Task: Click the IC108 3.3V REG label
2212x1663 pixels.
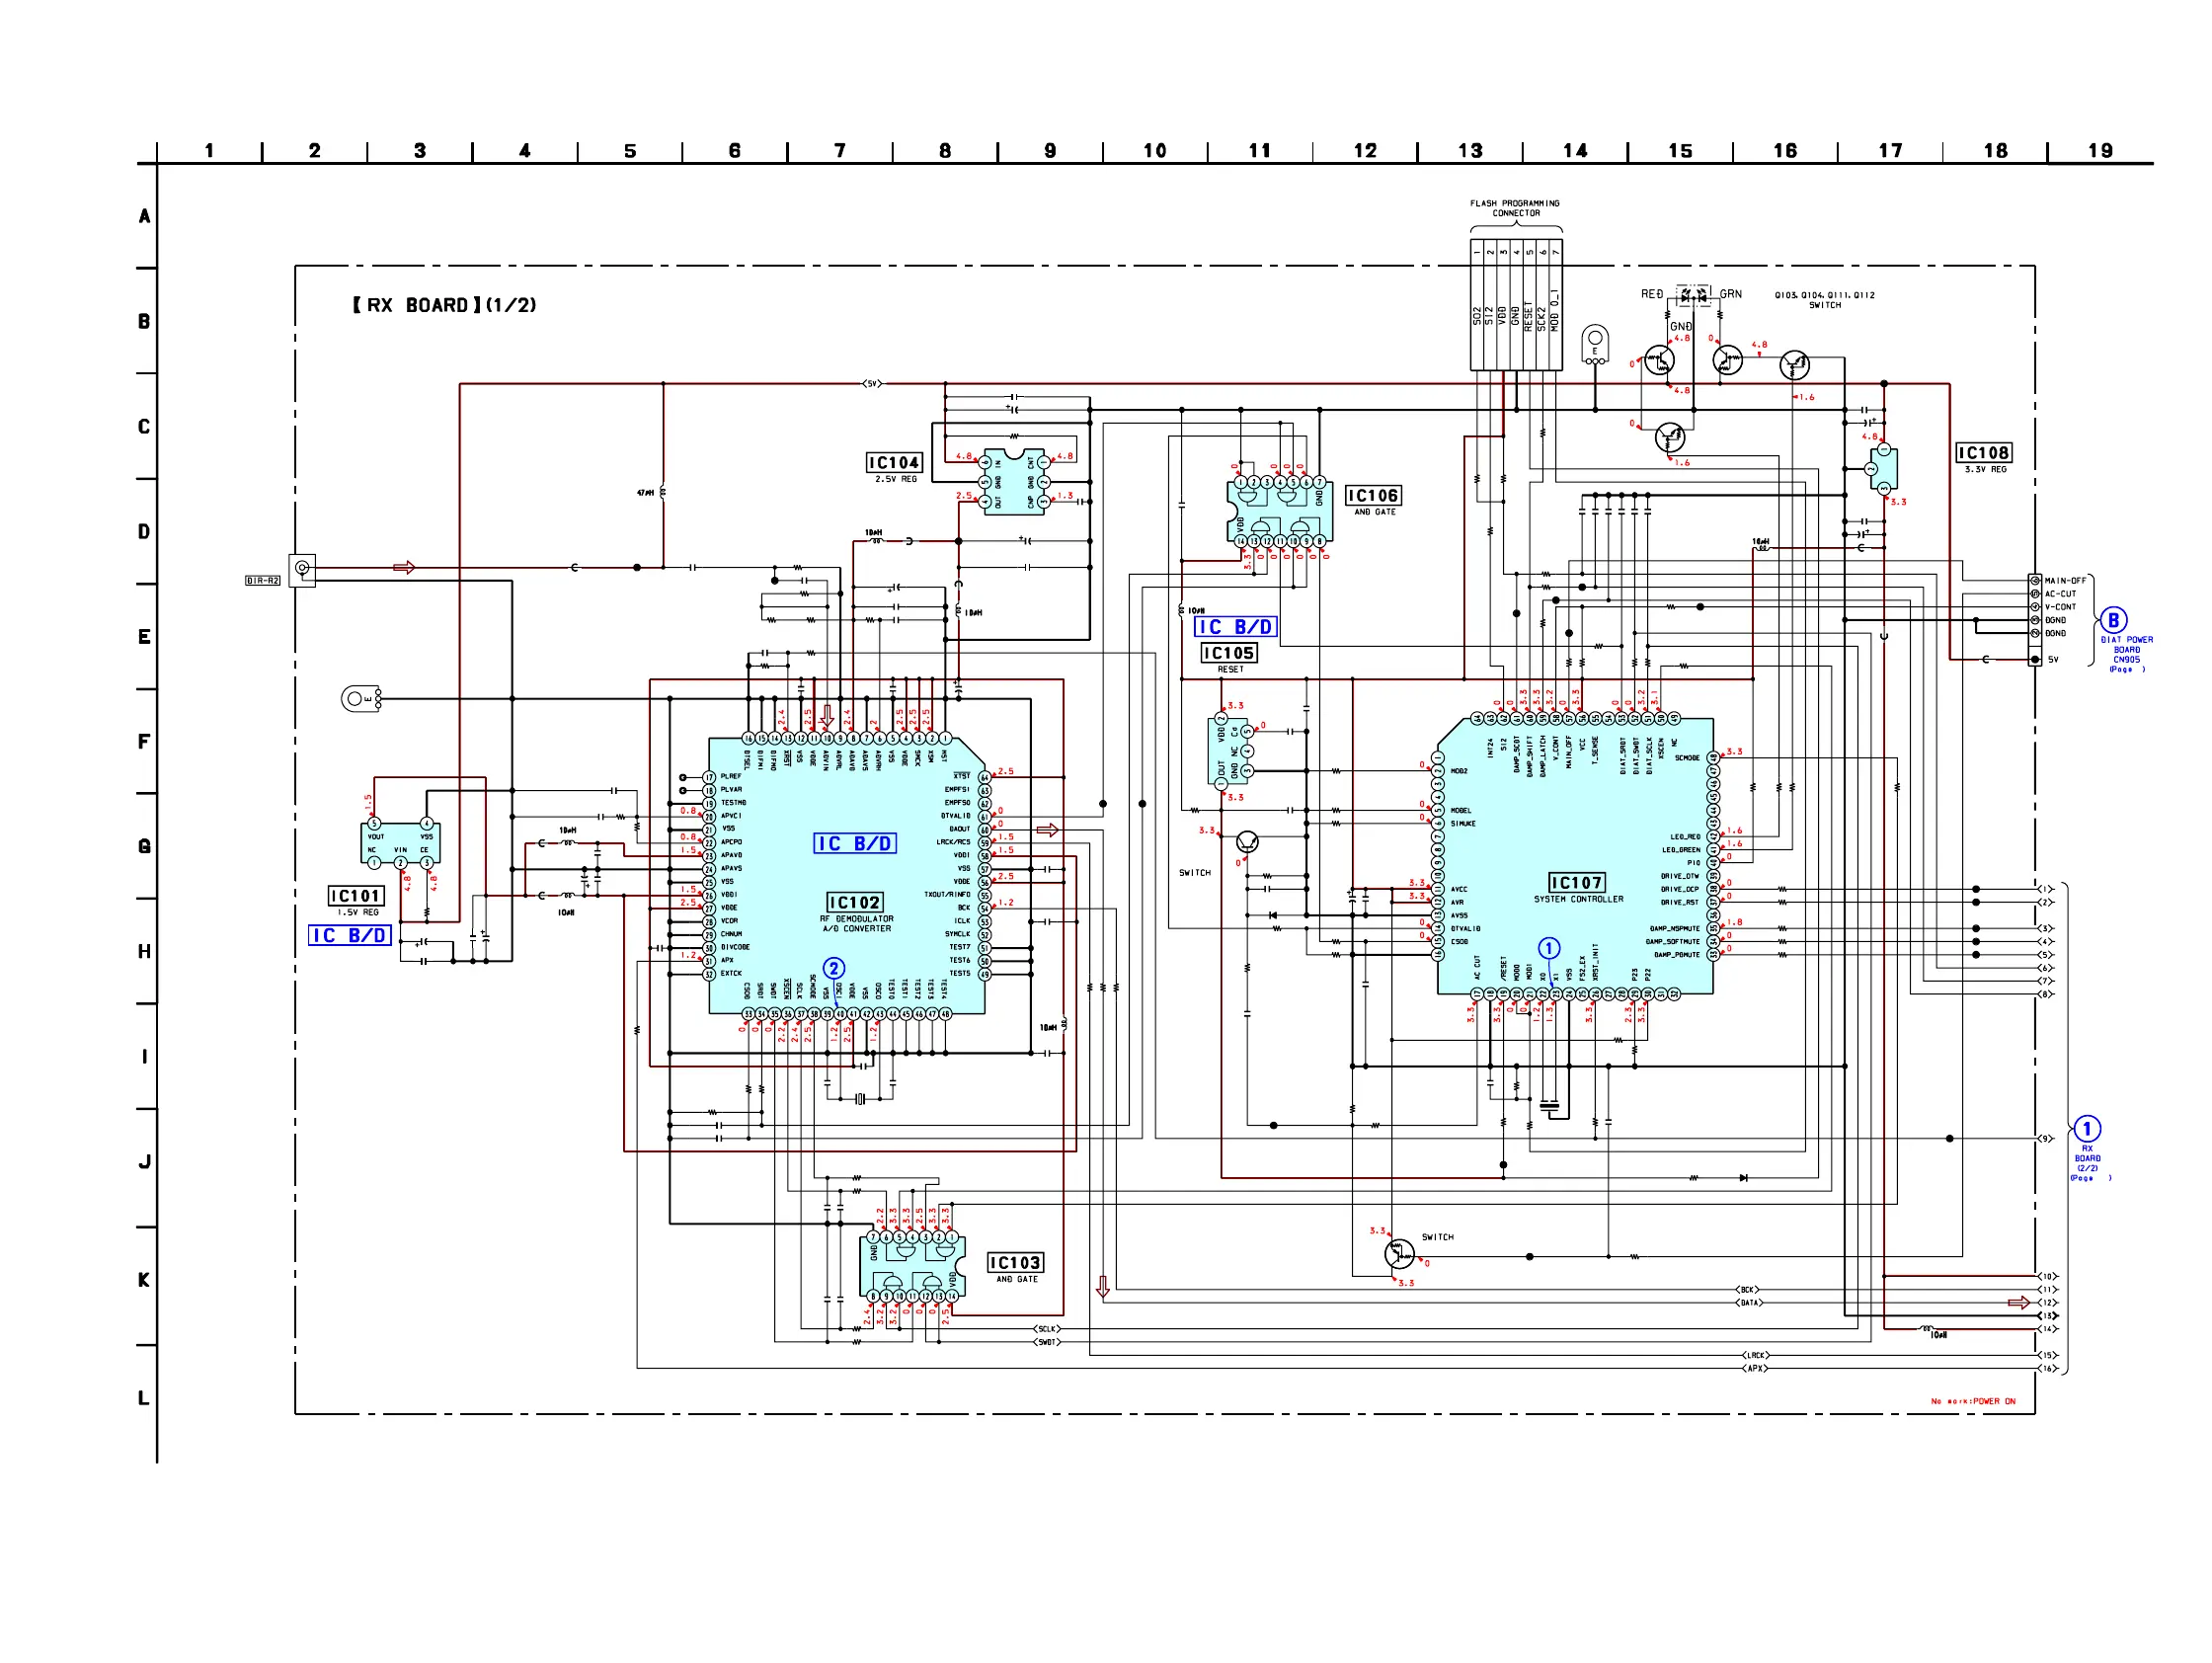Action: pos(1983,454)
